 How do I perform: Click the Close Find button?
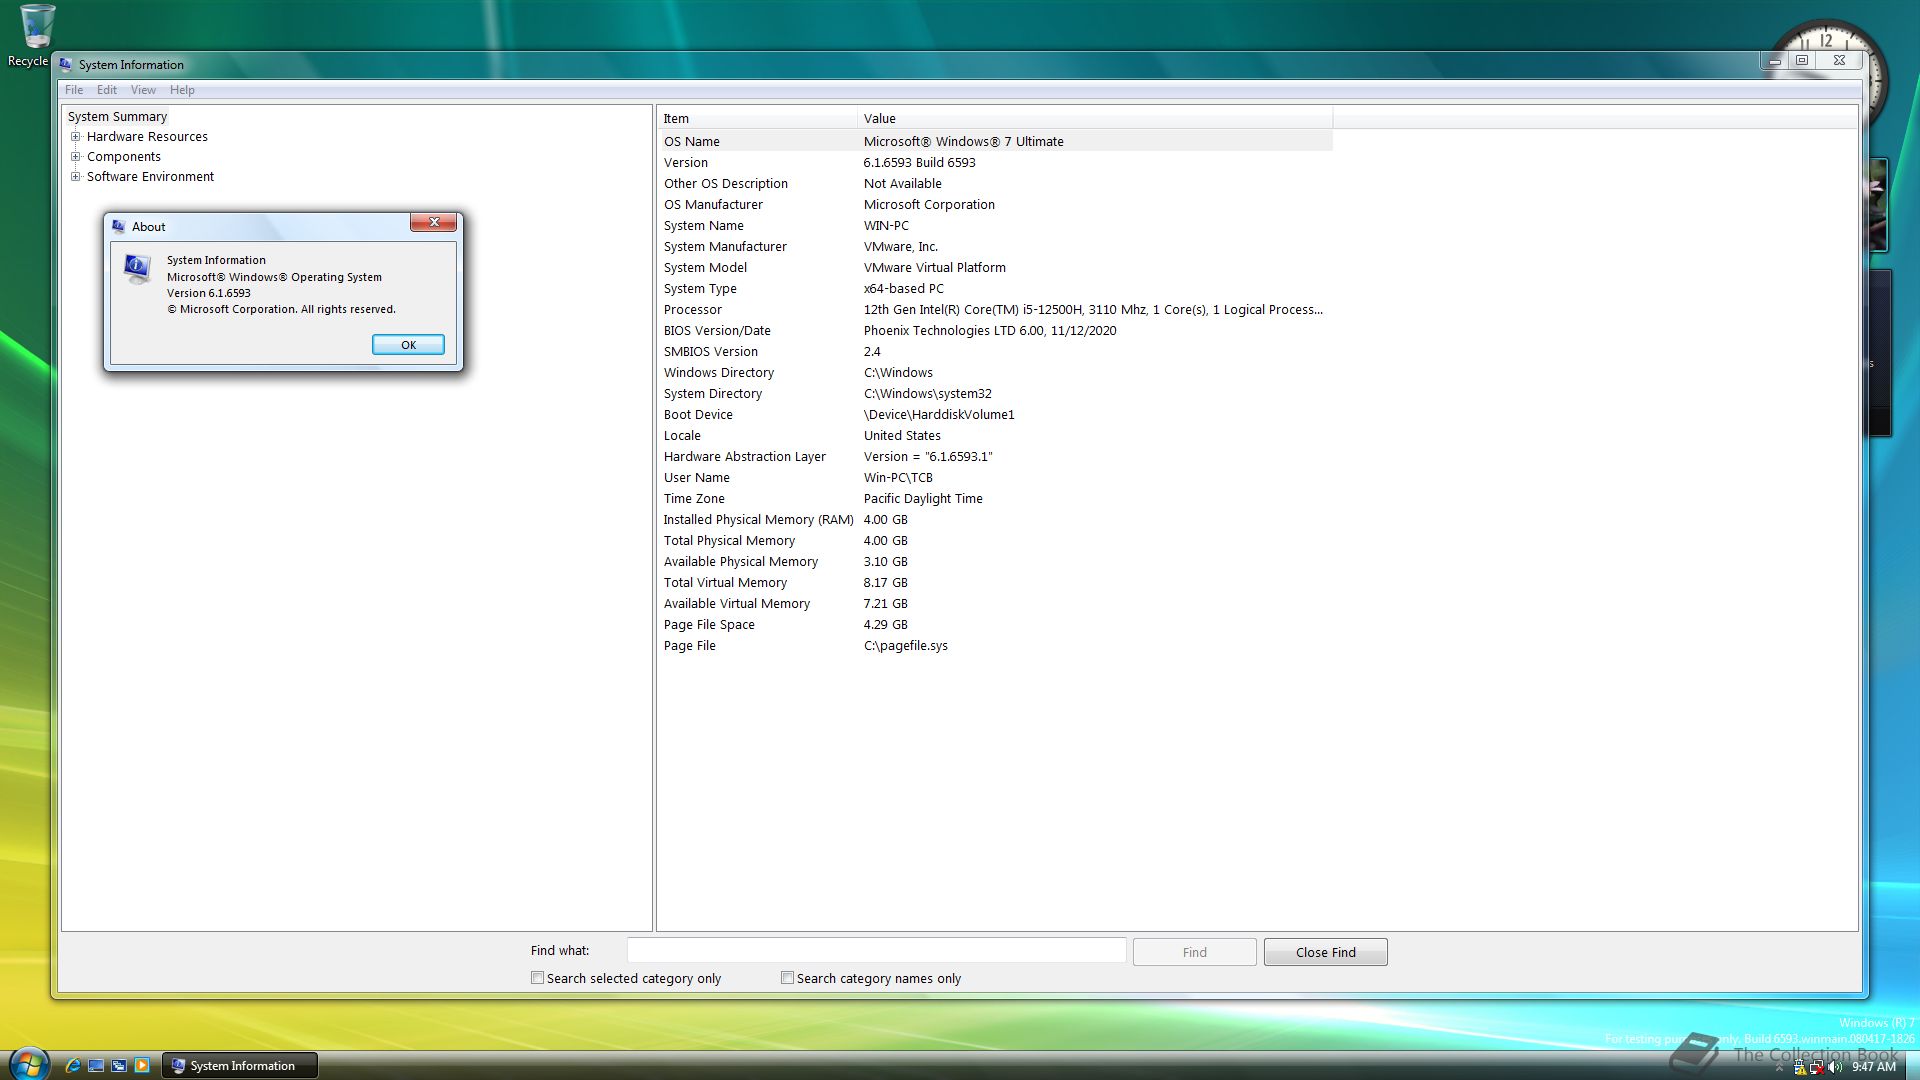tap(1325, 952)
